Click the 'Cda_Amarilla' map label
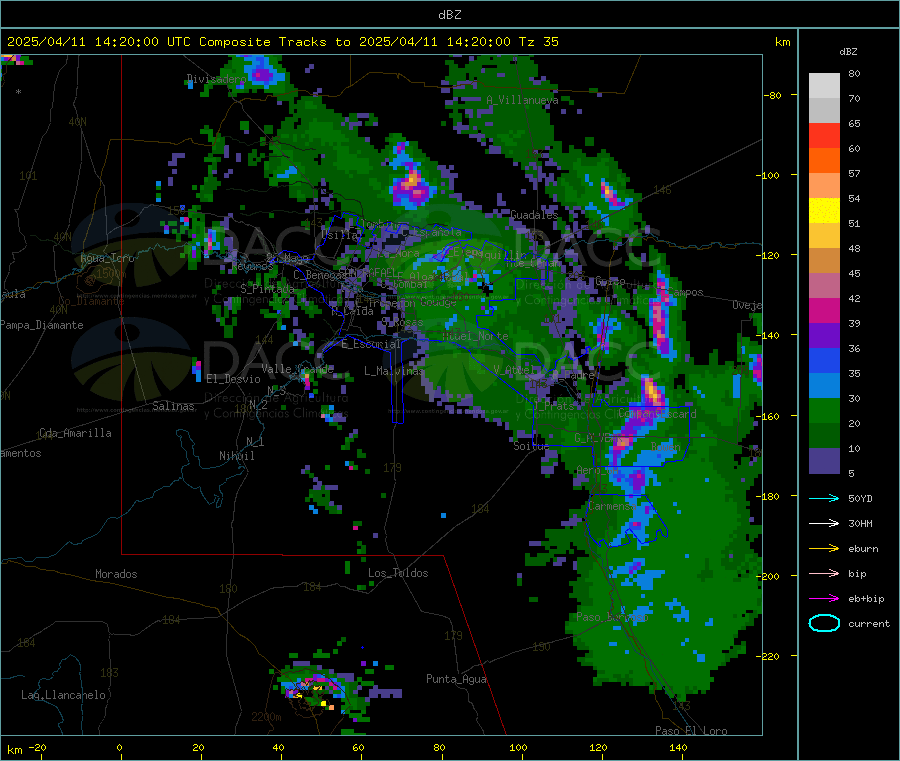 (75, 433)
